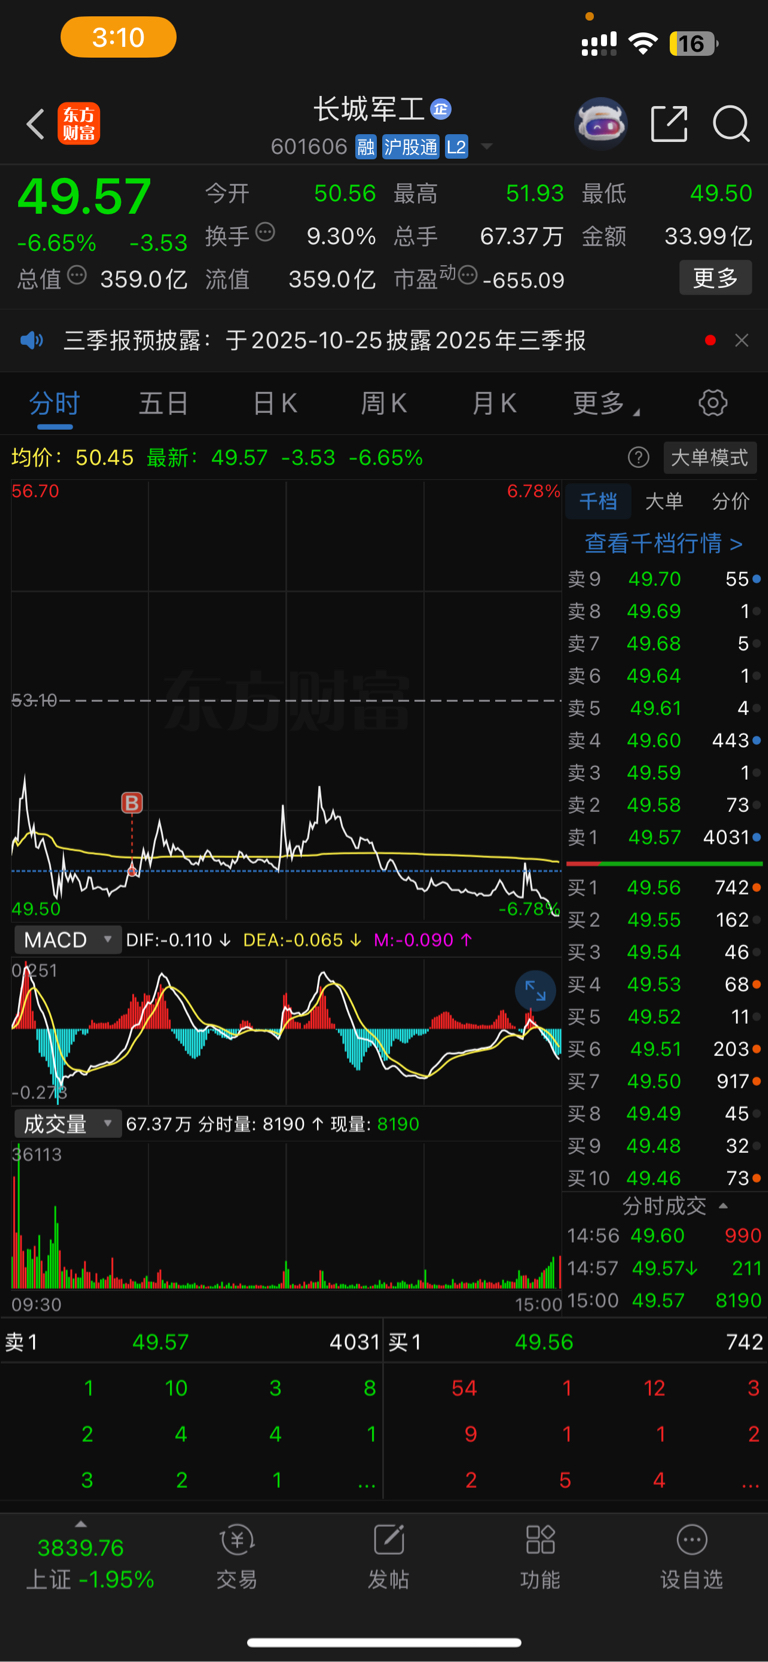Open the 发帖 post icon
Image resolution: width=768 pixels, height=1662 pixels.
pyautogui.click(x=388, y=1558)
